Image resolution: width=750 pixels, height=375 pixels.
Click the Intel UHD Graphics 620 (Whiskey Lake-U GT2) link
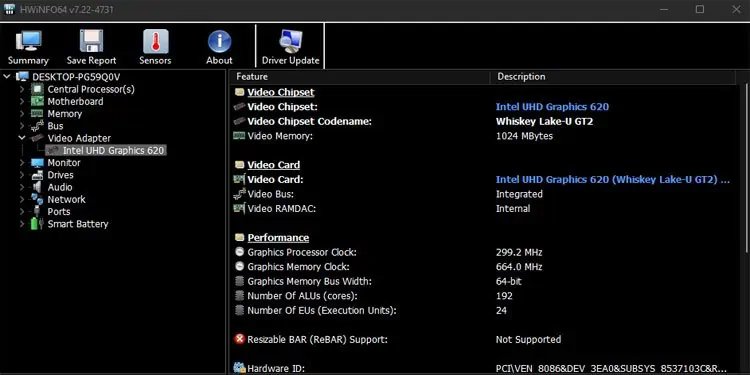(x=612, y=180)
